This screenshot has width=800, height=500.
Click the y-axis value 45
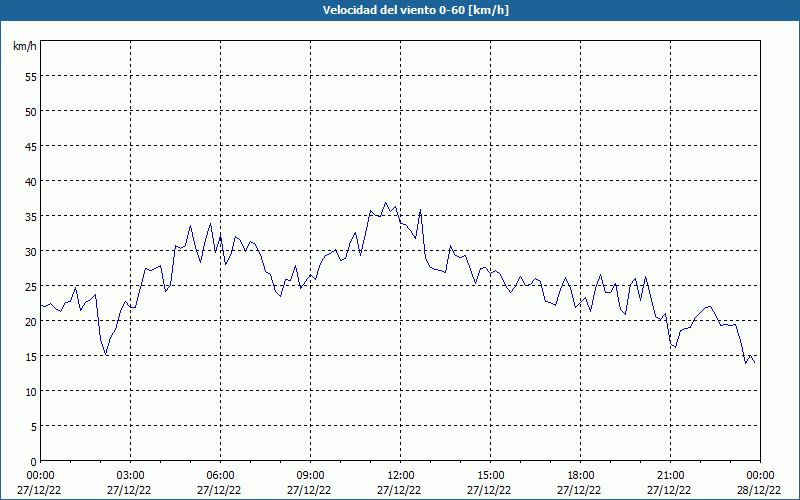tap(31, 146)
